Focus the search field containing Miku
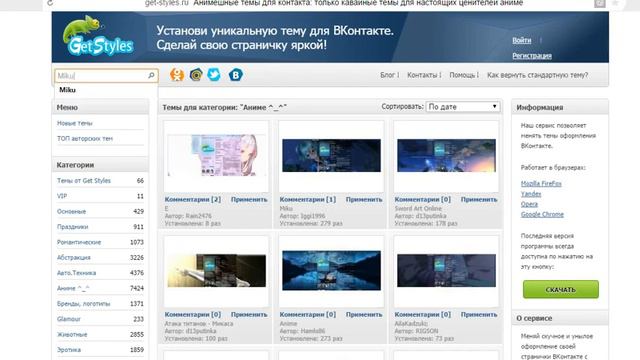640x360 pixels. (106, 76)
